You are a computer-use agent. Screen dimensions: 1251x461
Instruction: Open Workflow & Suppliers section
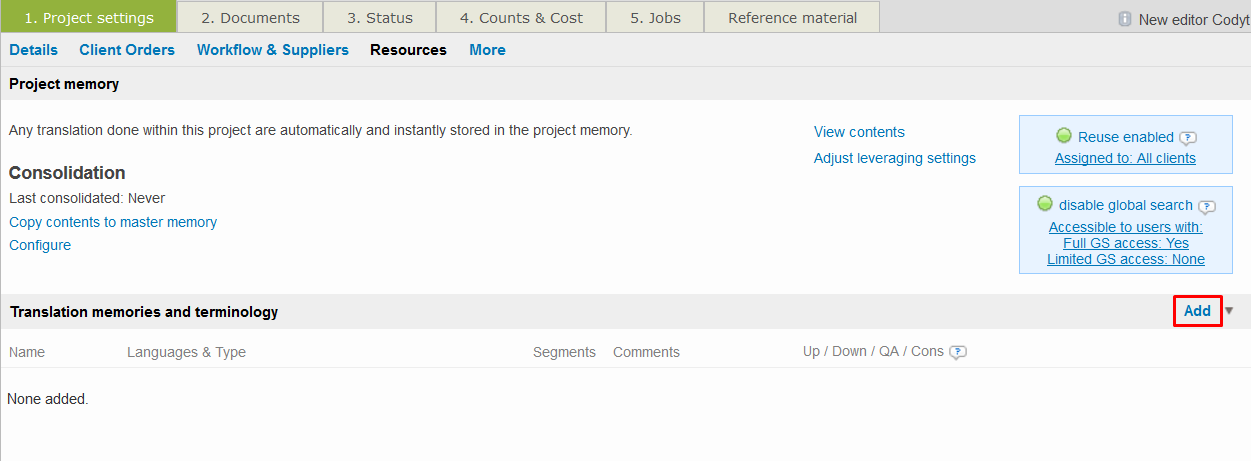[x=273, y=50]
